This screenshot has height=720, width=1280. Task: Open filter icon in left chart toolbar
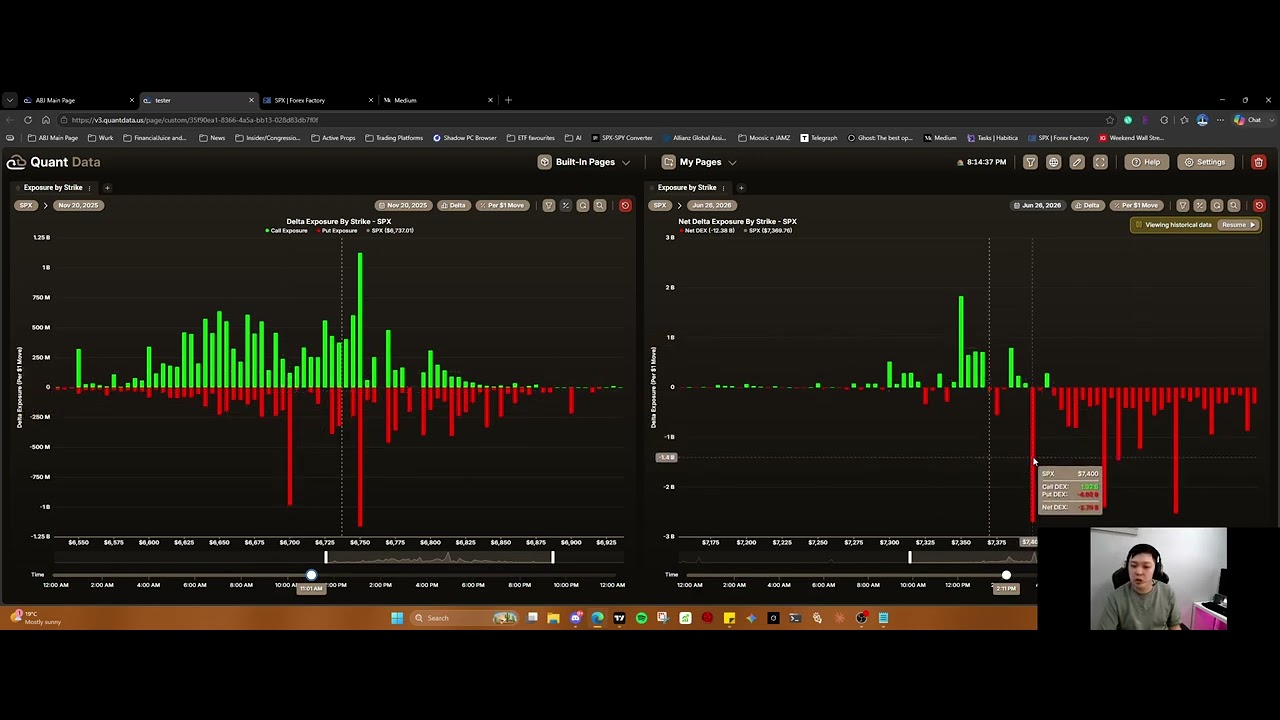548,205
